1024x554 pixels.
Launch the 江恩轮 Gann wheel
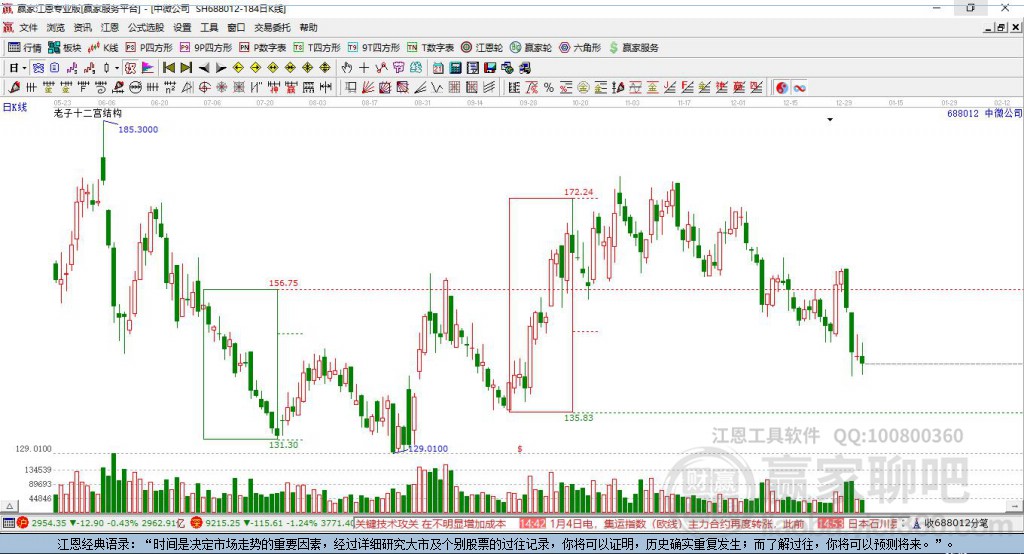(x=482, y=48)
